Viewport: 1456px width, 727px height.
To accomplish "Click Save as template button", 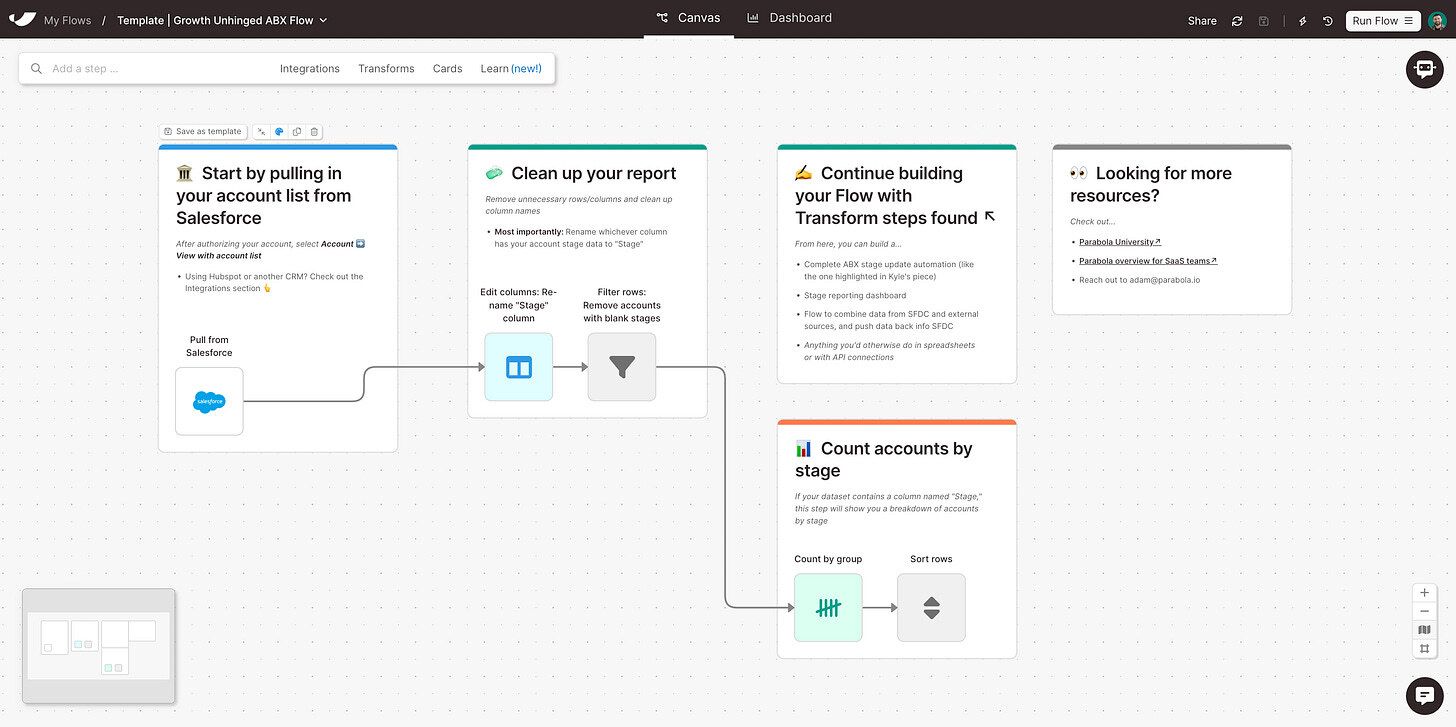I will [203, 131].
